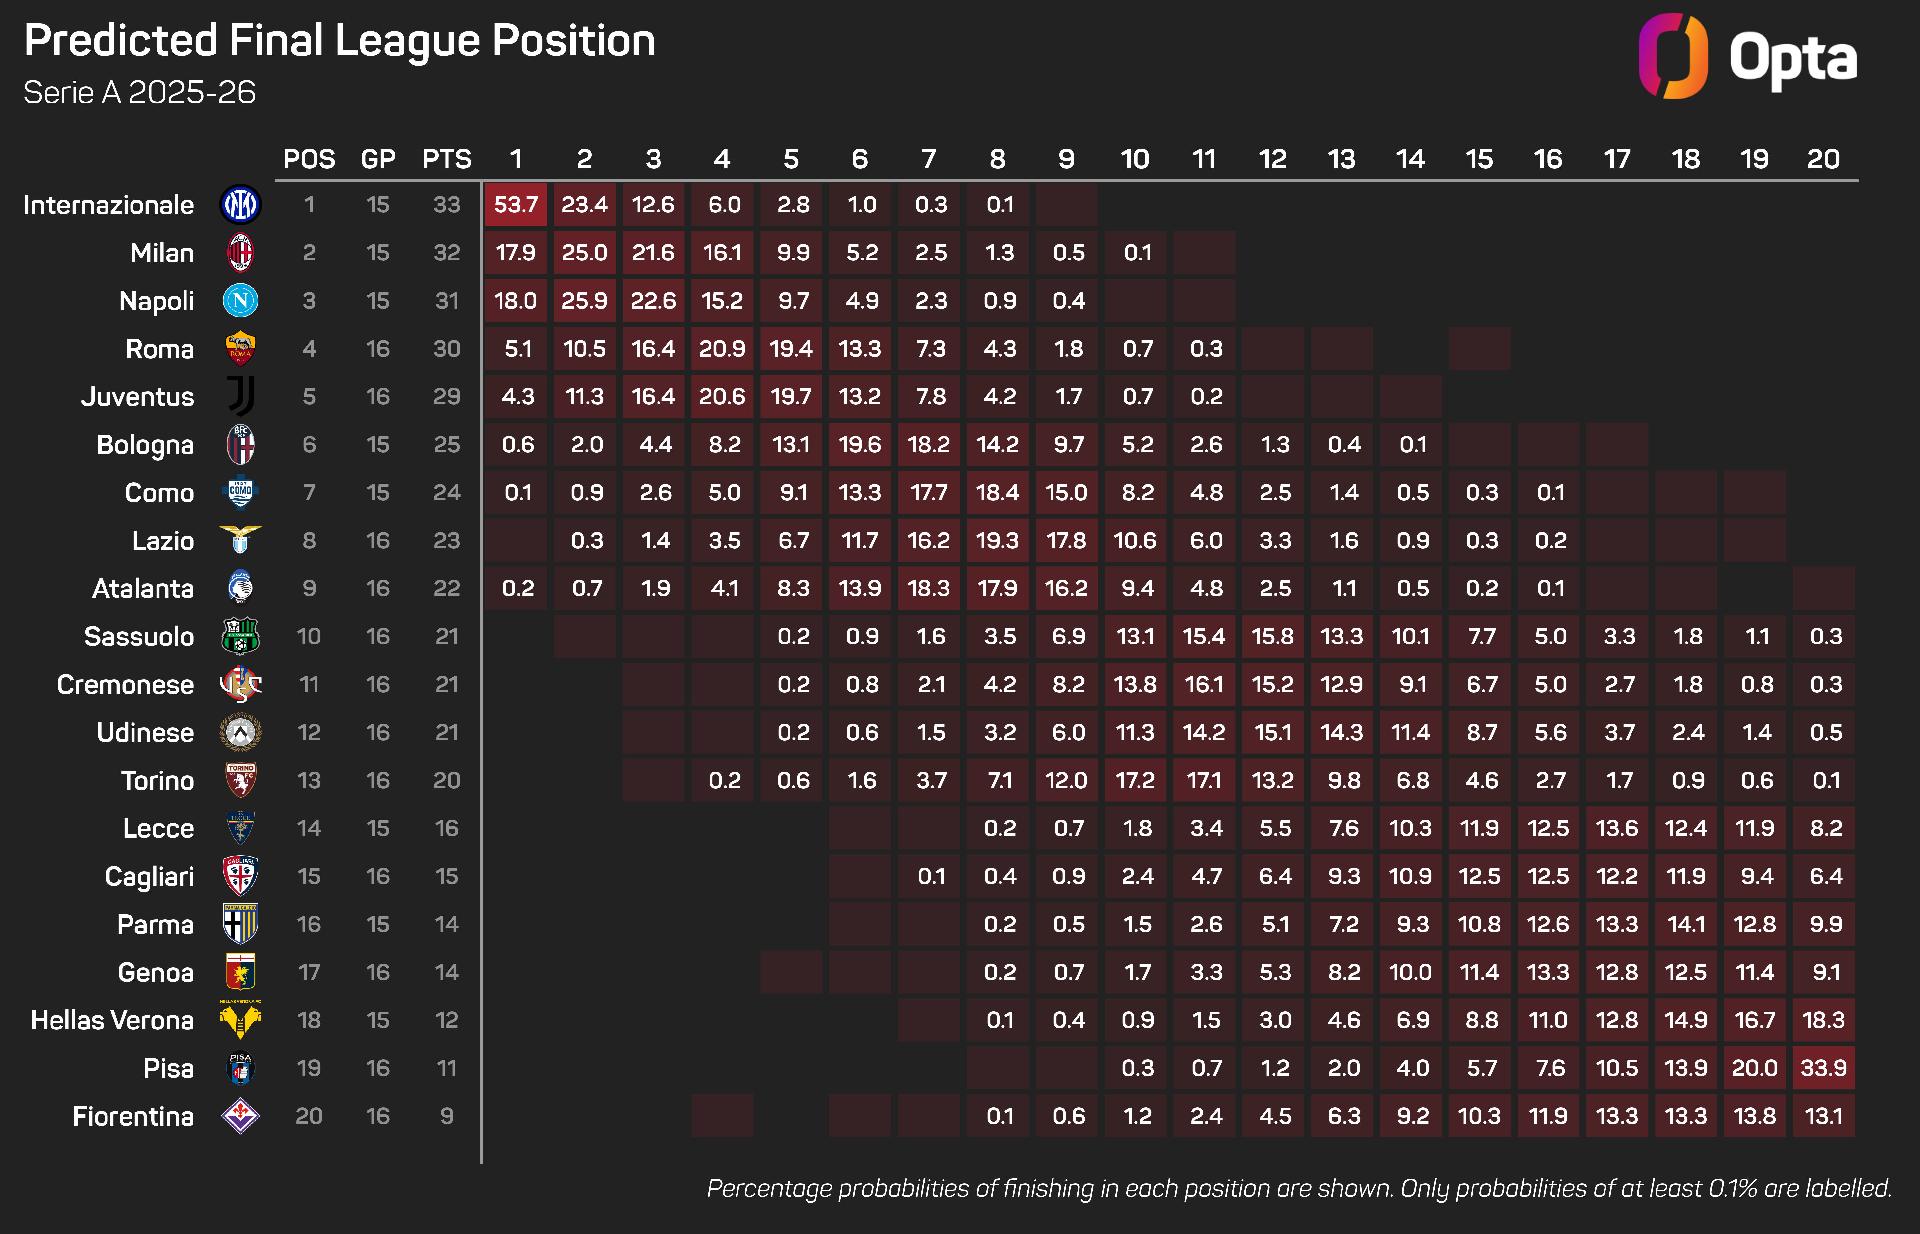Click the Genoa club crest
The height and width of the screenshot is (1234, 1920).
pos(240,973)
